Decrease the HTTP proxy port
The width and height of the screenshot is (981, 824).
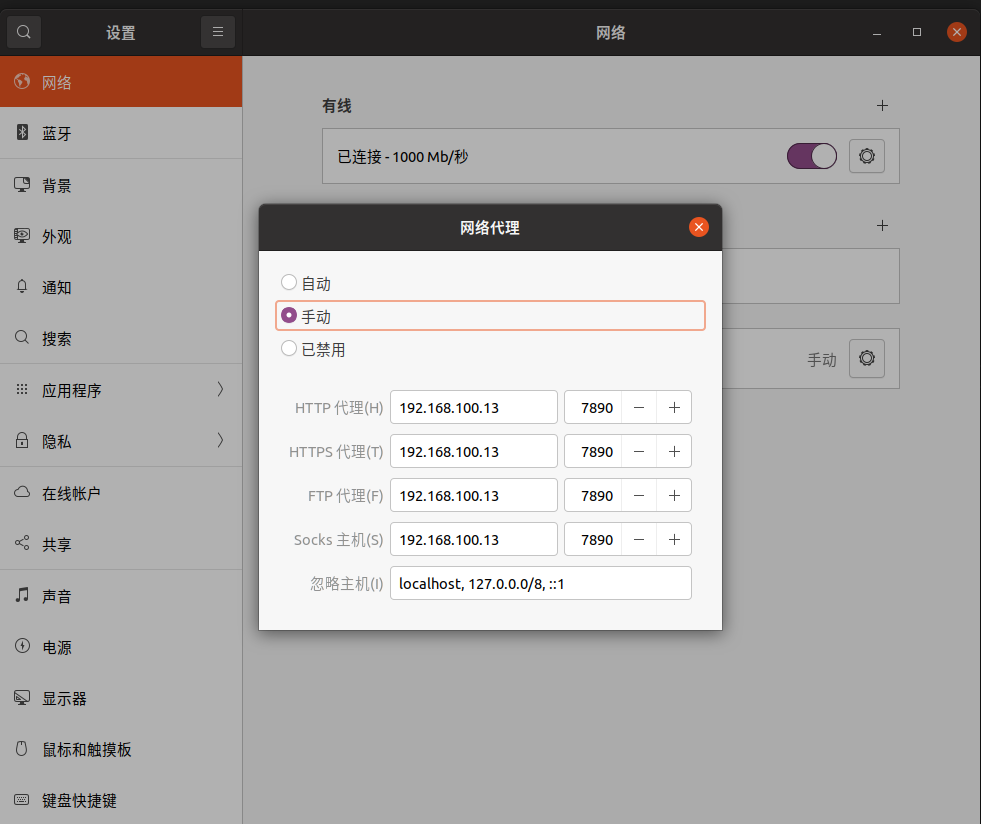(639, 407)
